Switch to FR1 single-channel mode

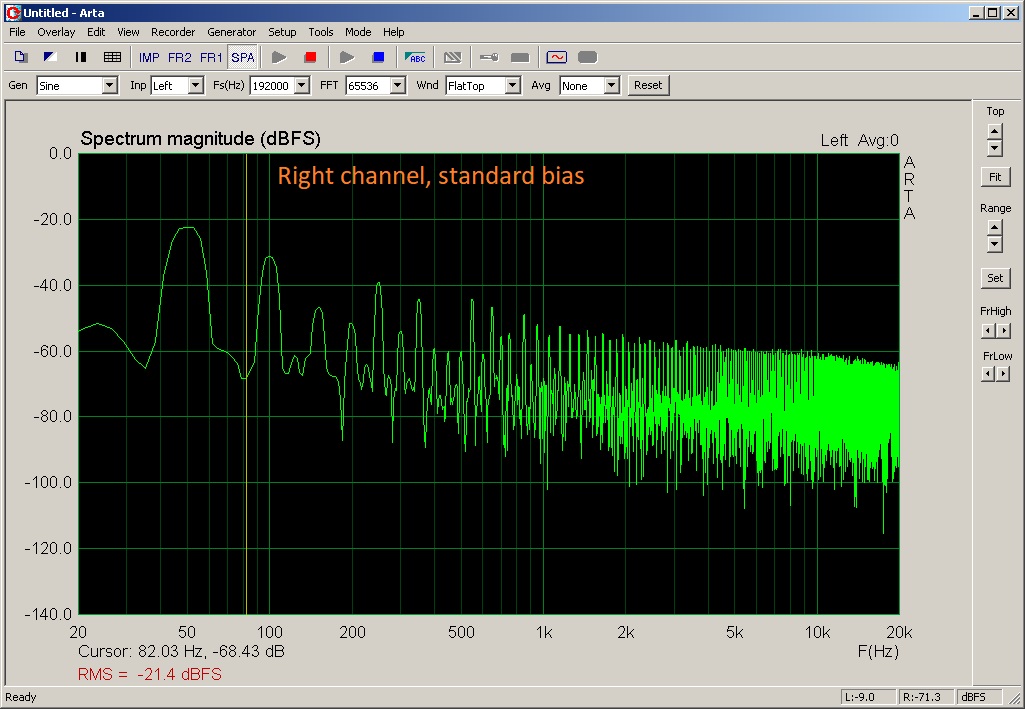(x=211, y=58)
